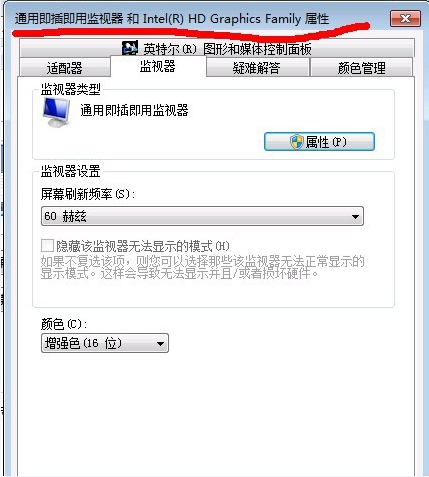This screenshot has width=429, height=477.
Task: Open 英特尔(R) 图形和媒体控制面板 tab
Action: (217, 48)
